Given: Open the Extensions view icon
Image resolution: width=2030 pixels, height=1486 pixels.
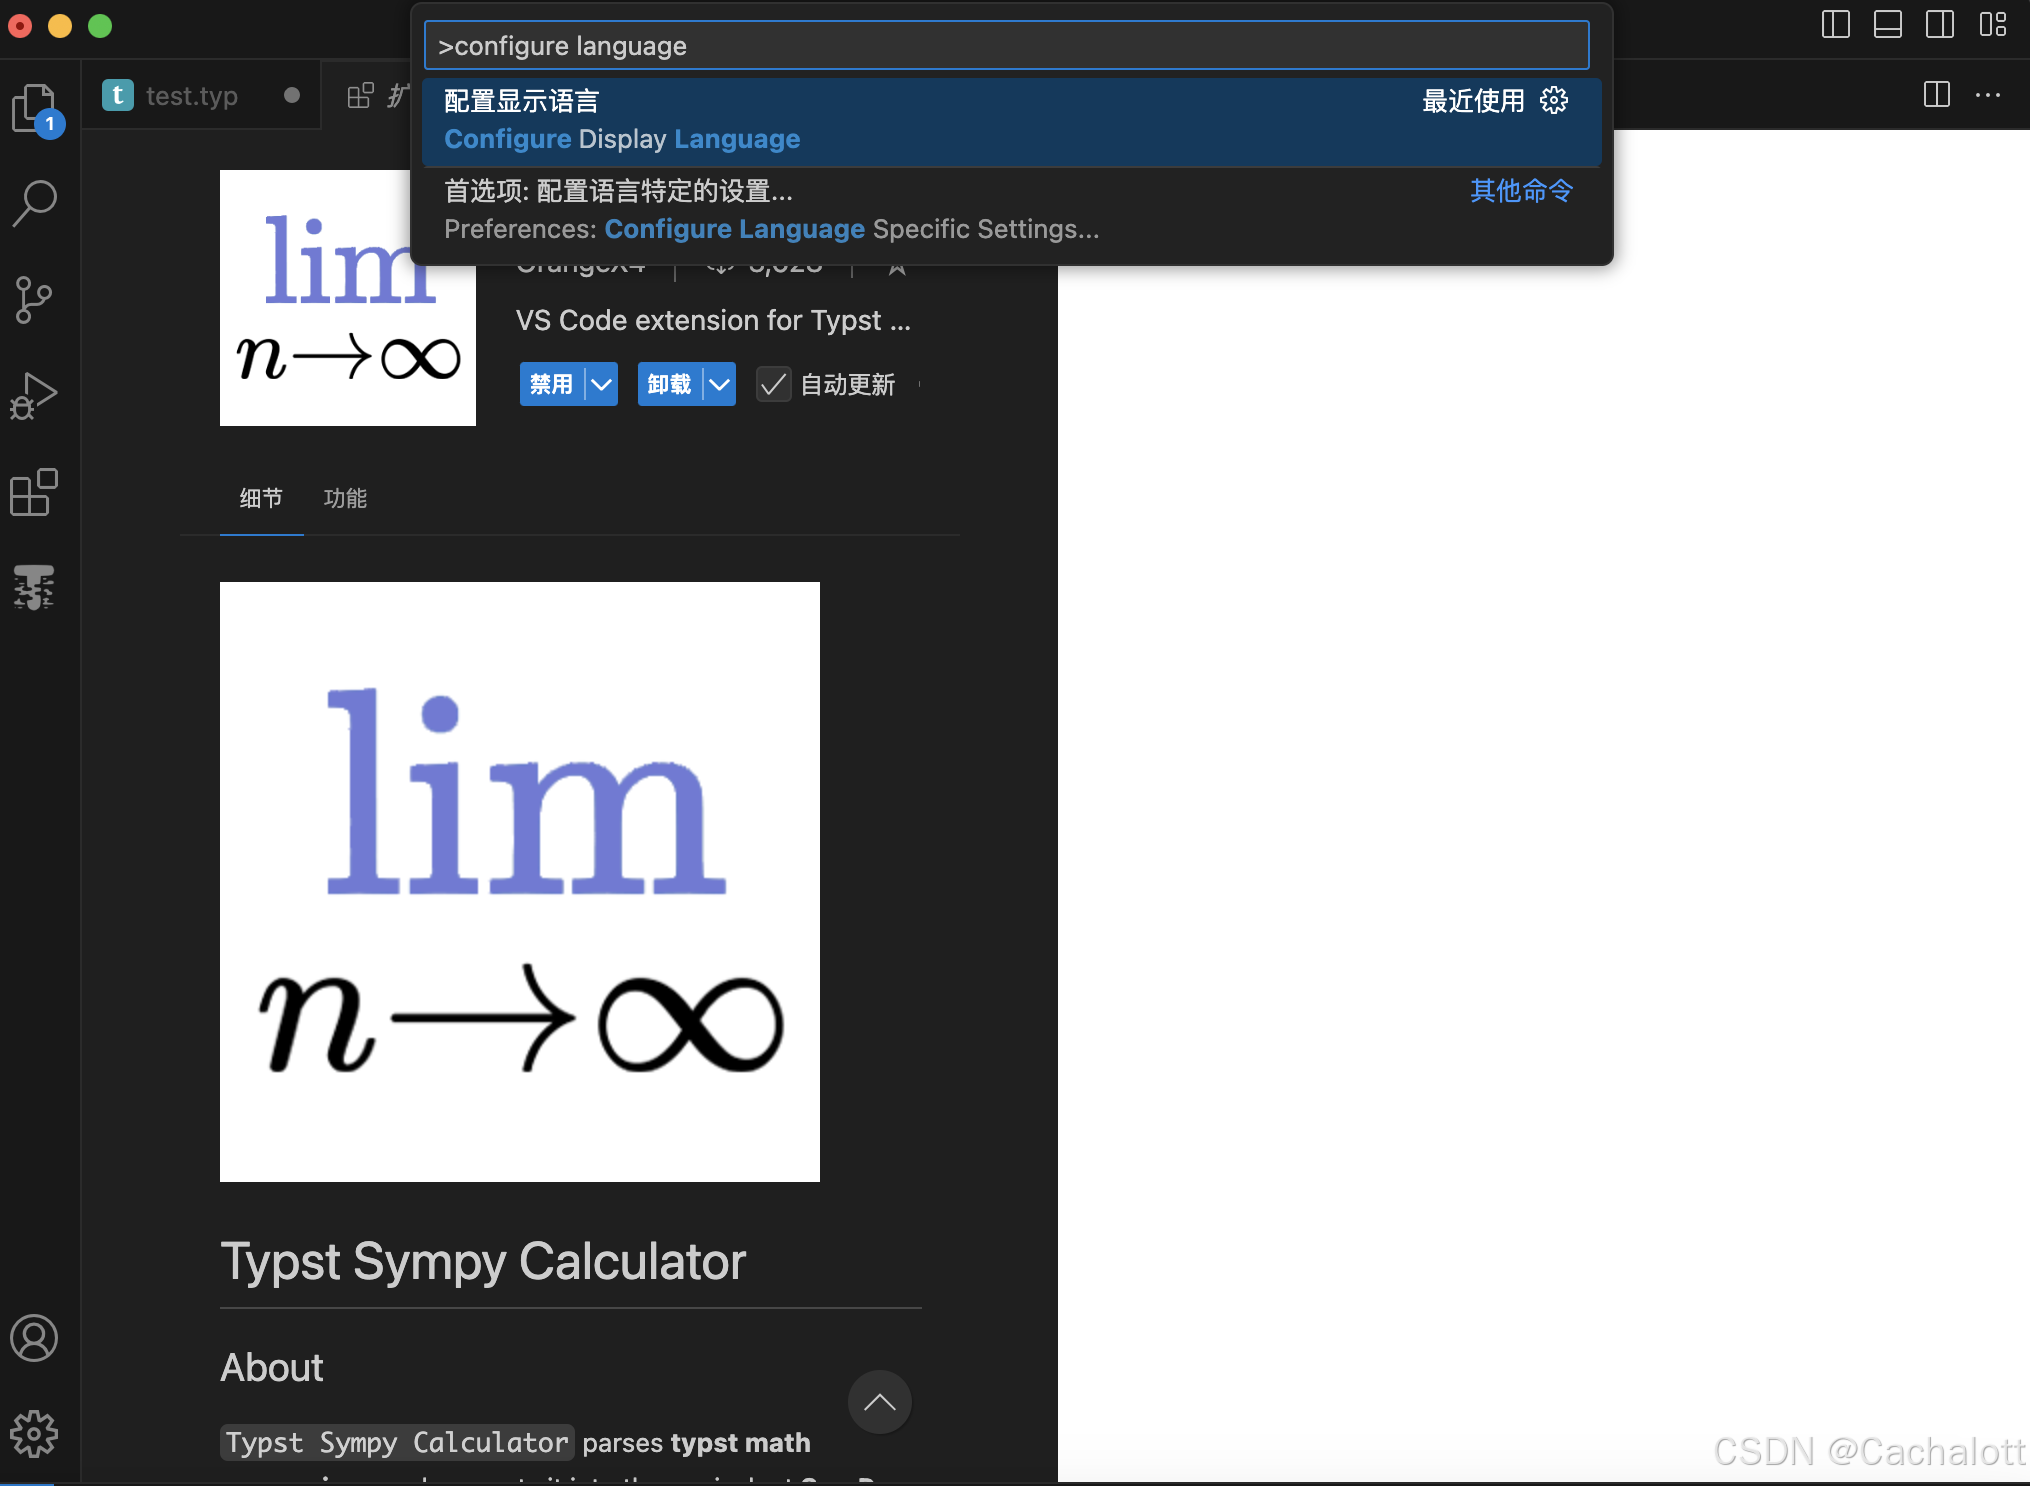Looking at the screenshot, I should pos(34,492).
